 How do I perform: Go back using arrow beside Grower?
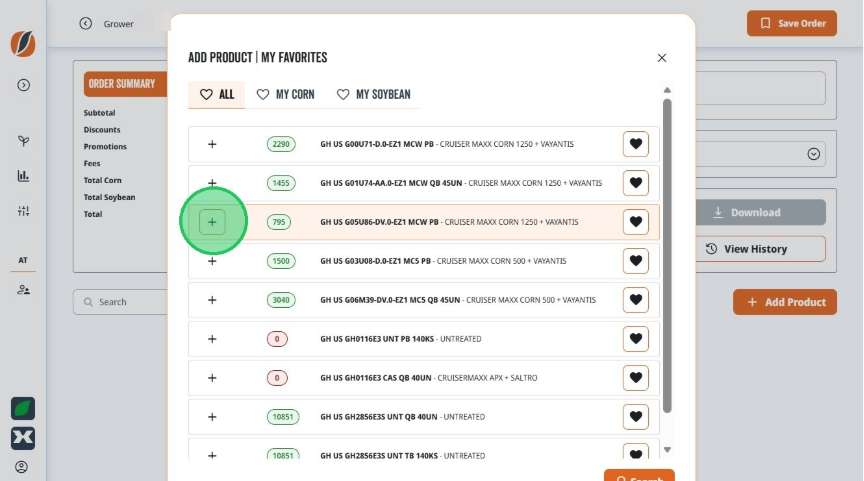click(x=85, y=24)
